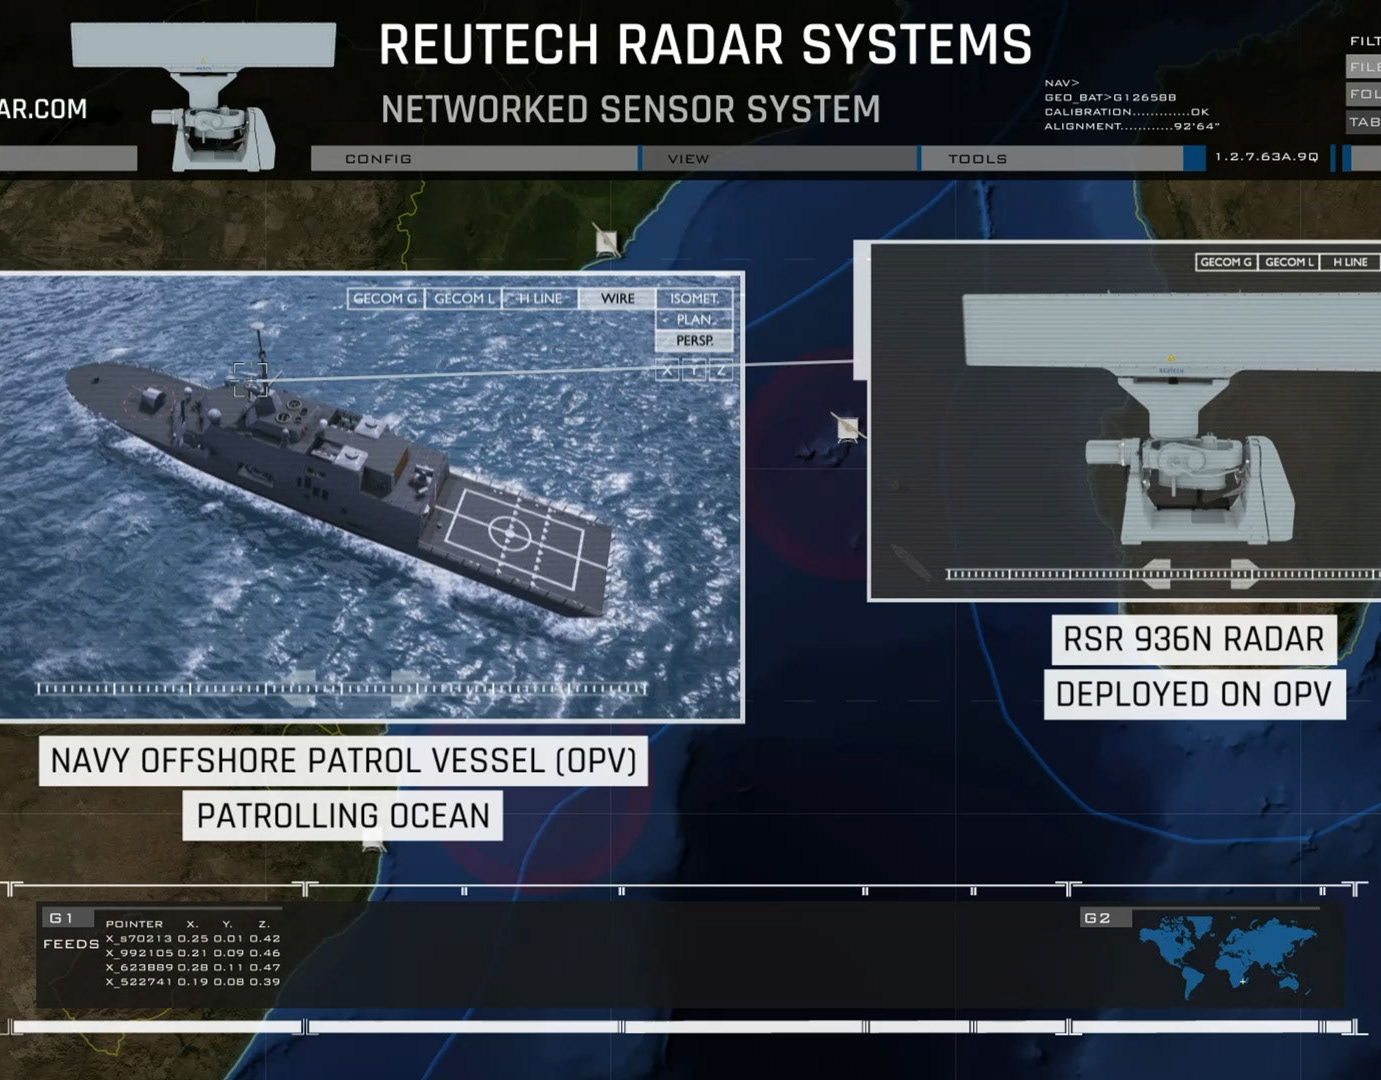The height and width of the screenshot is (1080, 1381).
Task: Select H LINE in the radar view panel
Action: [x=1349, y=262]
